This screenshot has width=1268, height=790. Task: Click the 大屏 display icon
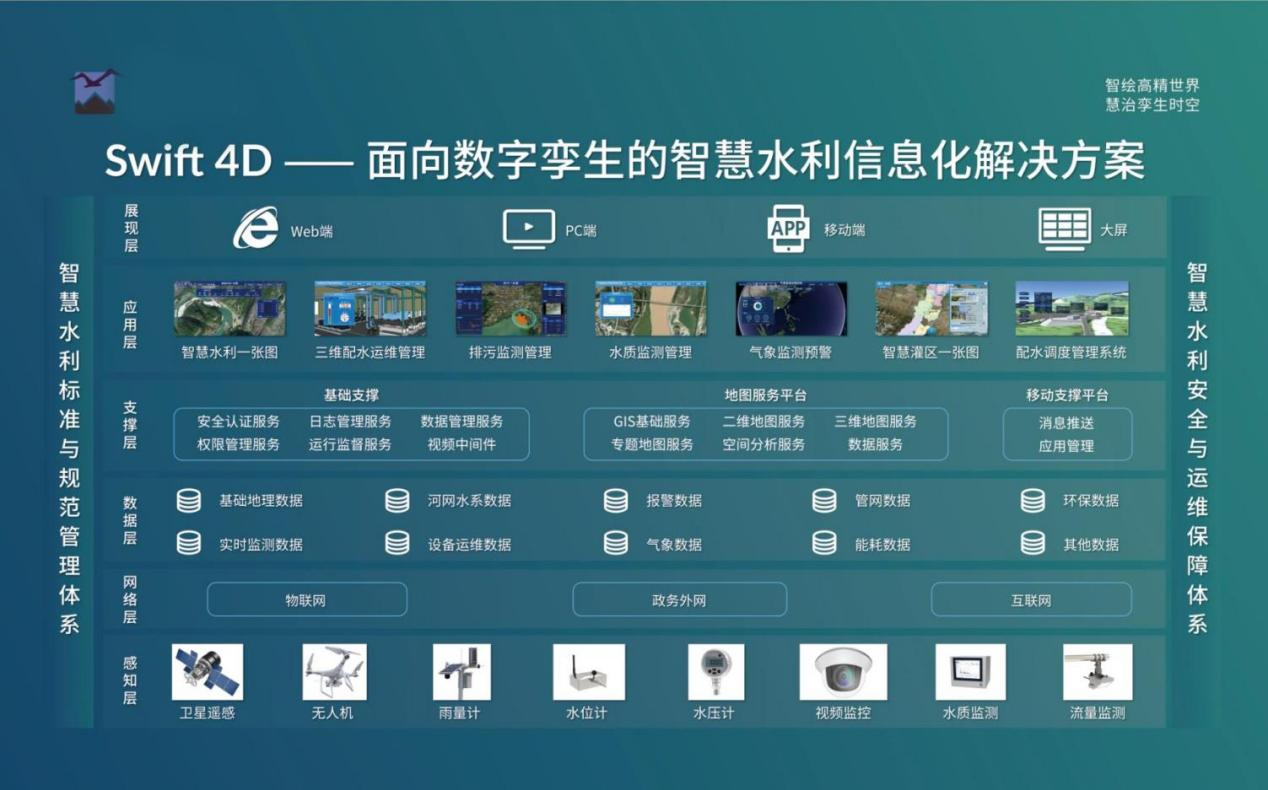[1066, 225]
